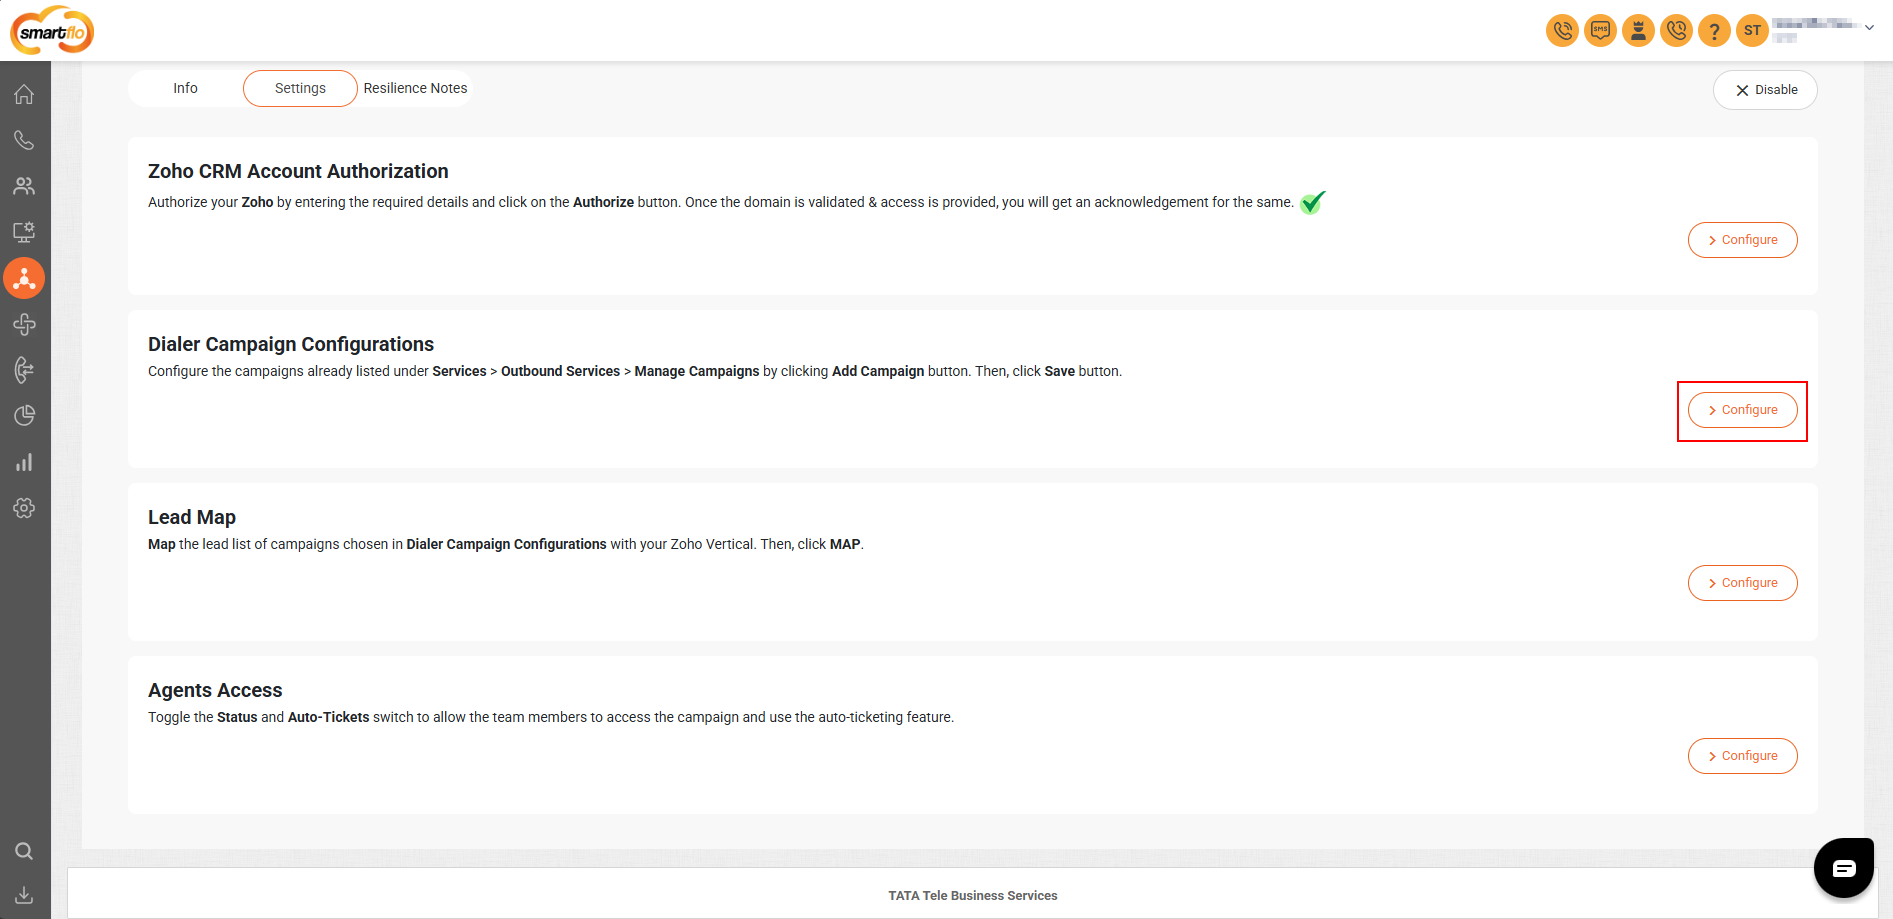Open the monitor settings sidebar icon
The height and width of the screenshot is (919, 1893).
(24, 232)
